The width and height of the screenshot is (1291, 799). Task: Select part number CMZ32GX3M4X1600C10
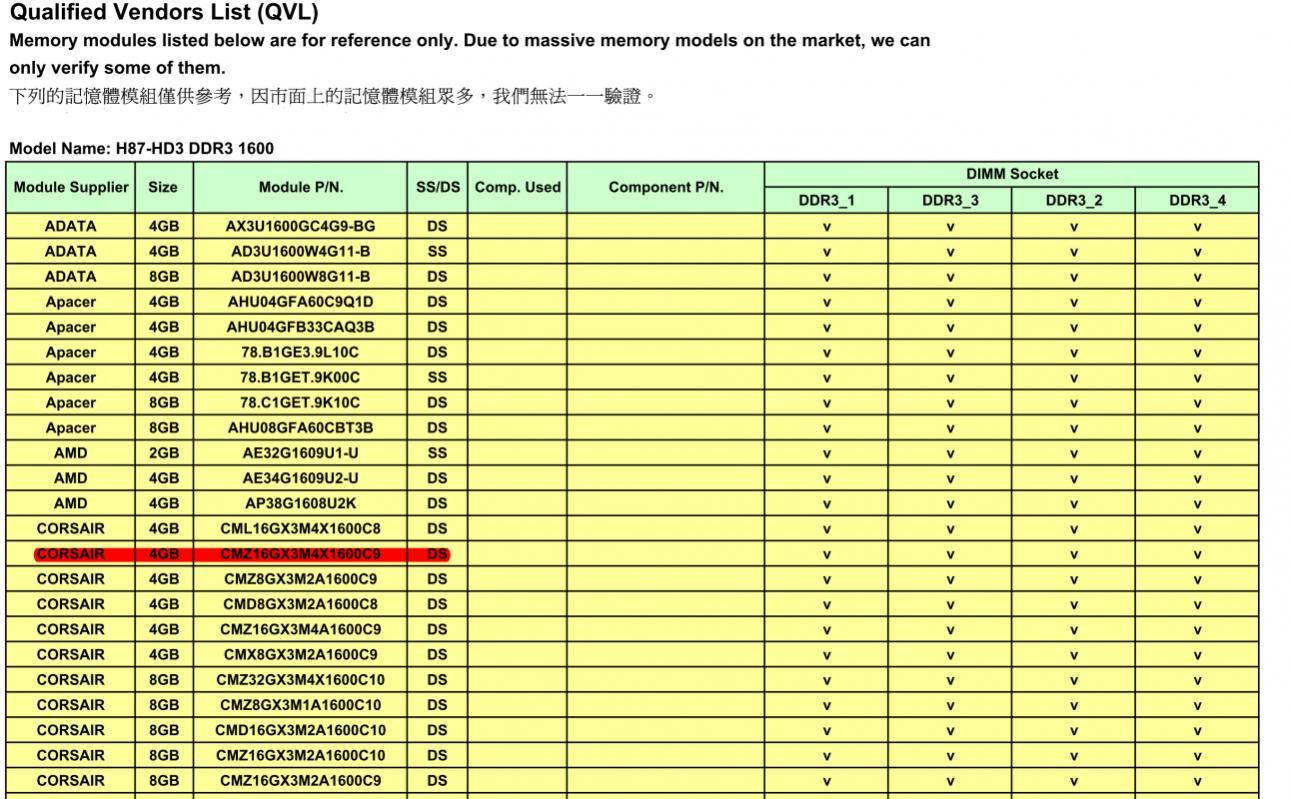pyautogui.click(x=300, y=680)
